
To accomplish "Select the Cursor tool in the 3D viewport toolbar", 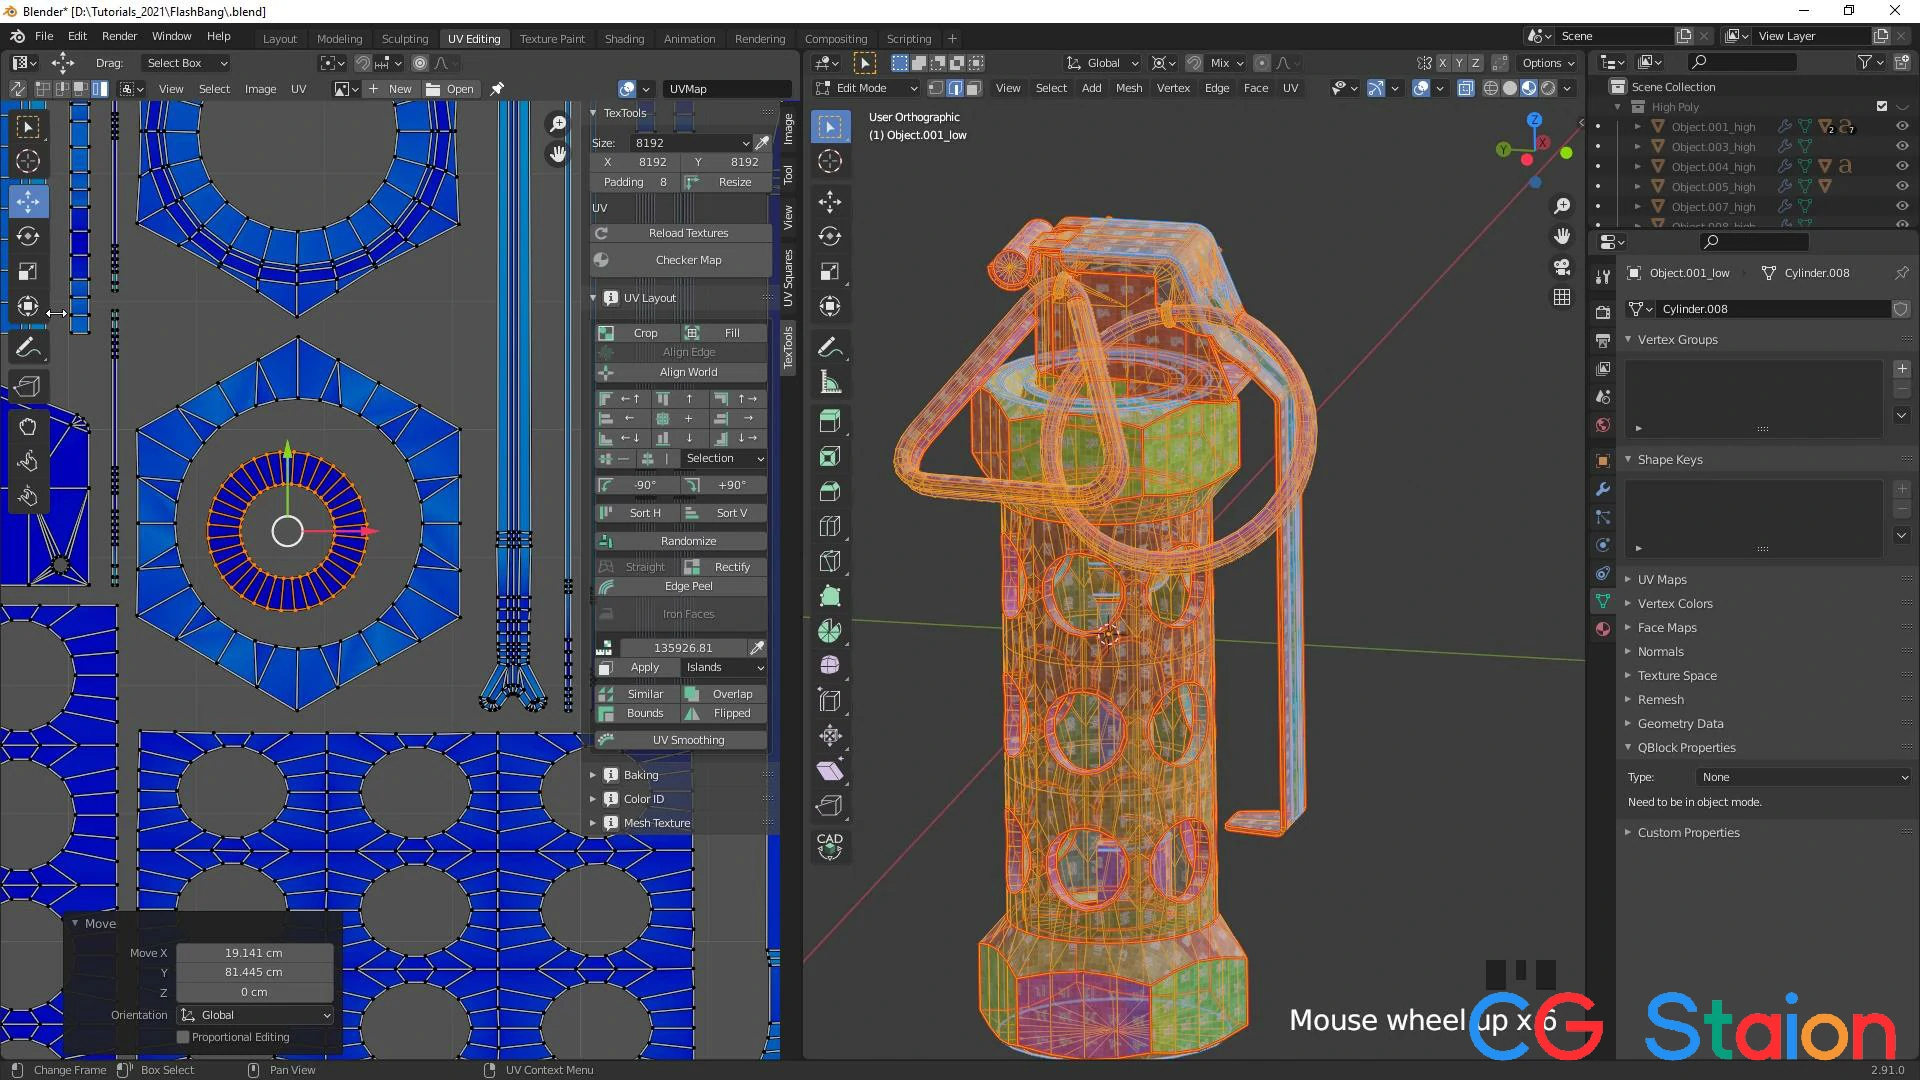I will (830, 161).
